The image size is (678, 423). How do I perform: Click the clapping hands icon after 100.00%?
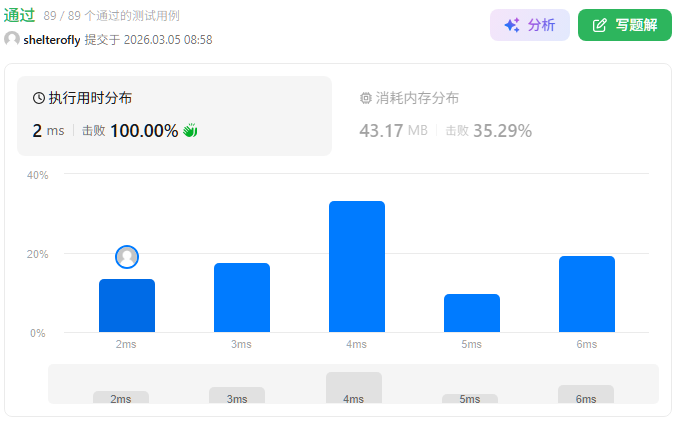click(191, 131)
